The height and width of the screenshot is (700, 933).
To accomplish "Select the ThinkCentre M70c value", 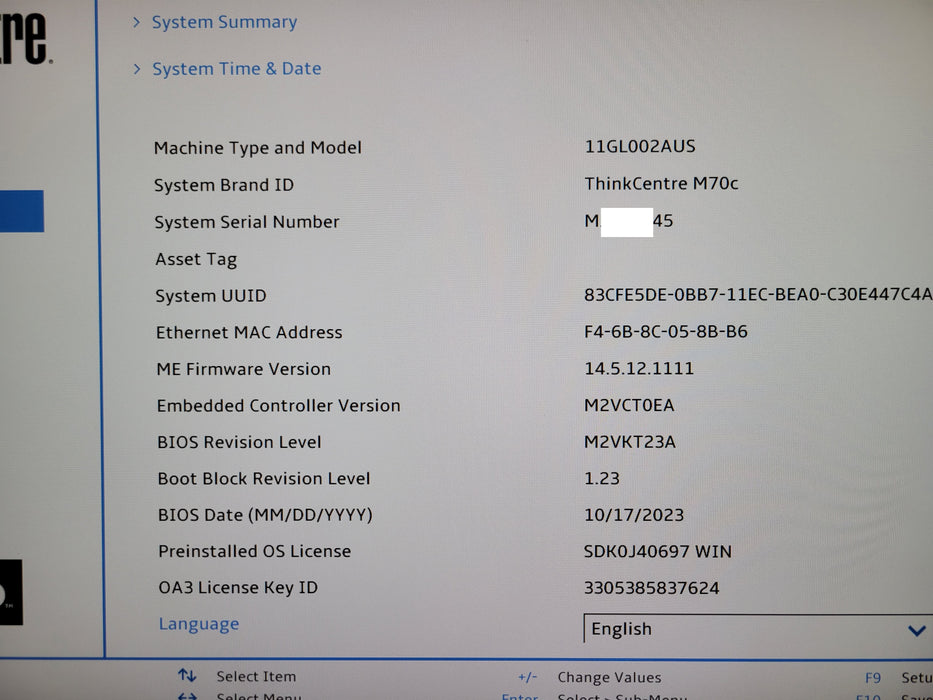I will (x=661, y=183).
